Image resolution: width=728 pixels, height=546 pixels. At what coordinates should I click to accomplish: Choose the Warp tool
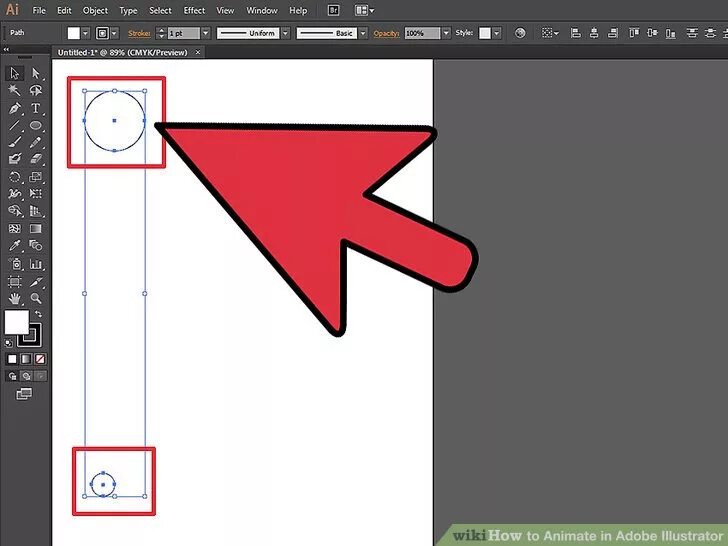14,194
